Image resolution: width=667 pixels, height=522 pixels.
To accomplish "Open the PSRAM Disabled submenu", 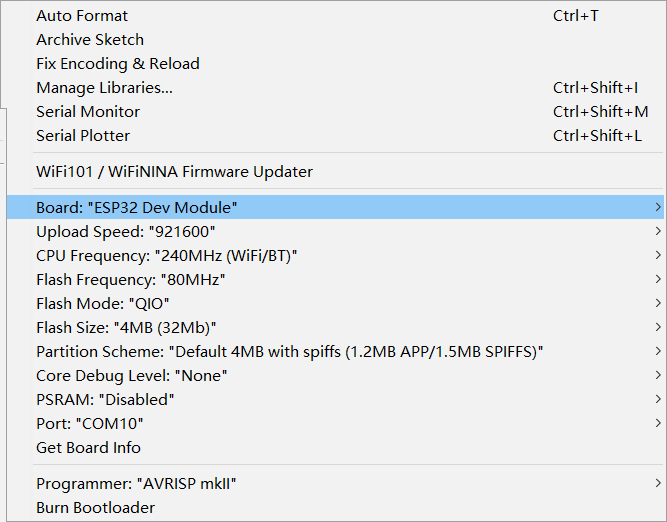I will point(106,400).
